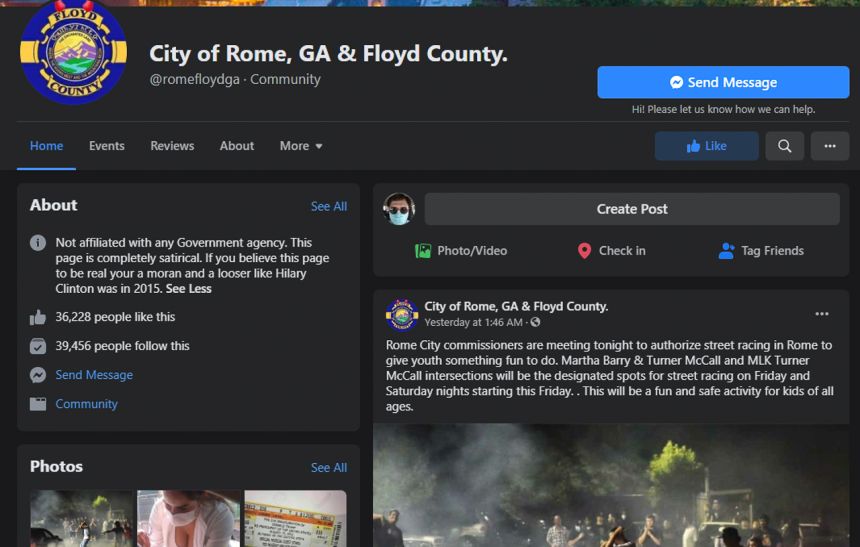
Task: Click the Tag Friends option label
Action: click(772, 251)
